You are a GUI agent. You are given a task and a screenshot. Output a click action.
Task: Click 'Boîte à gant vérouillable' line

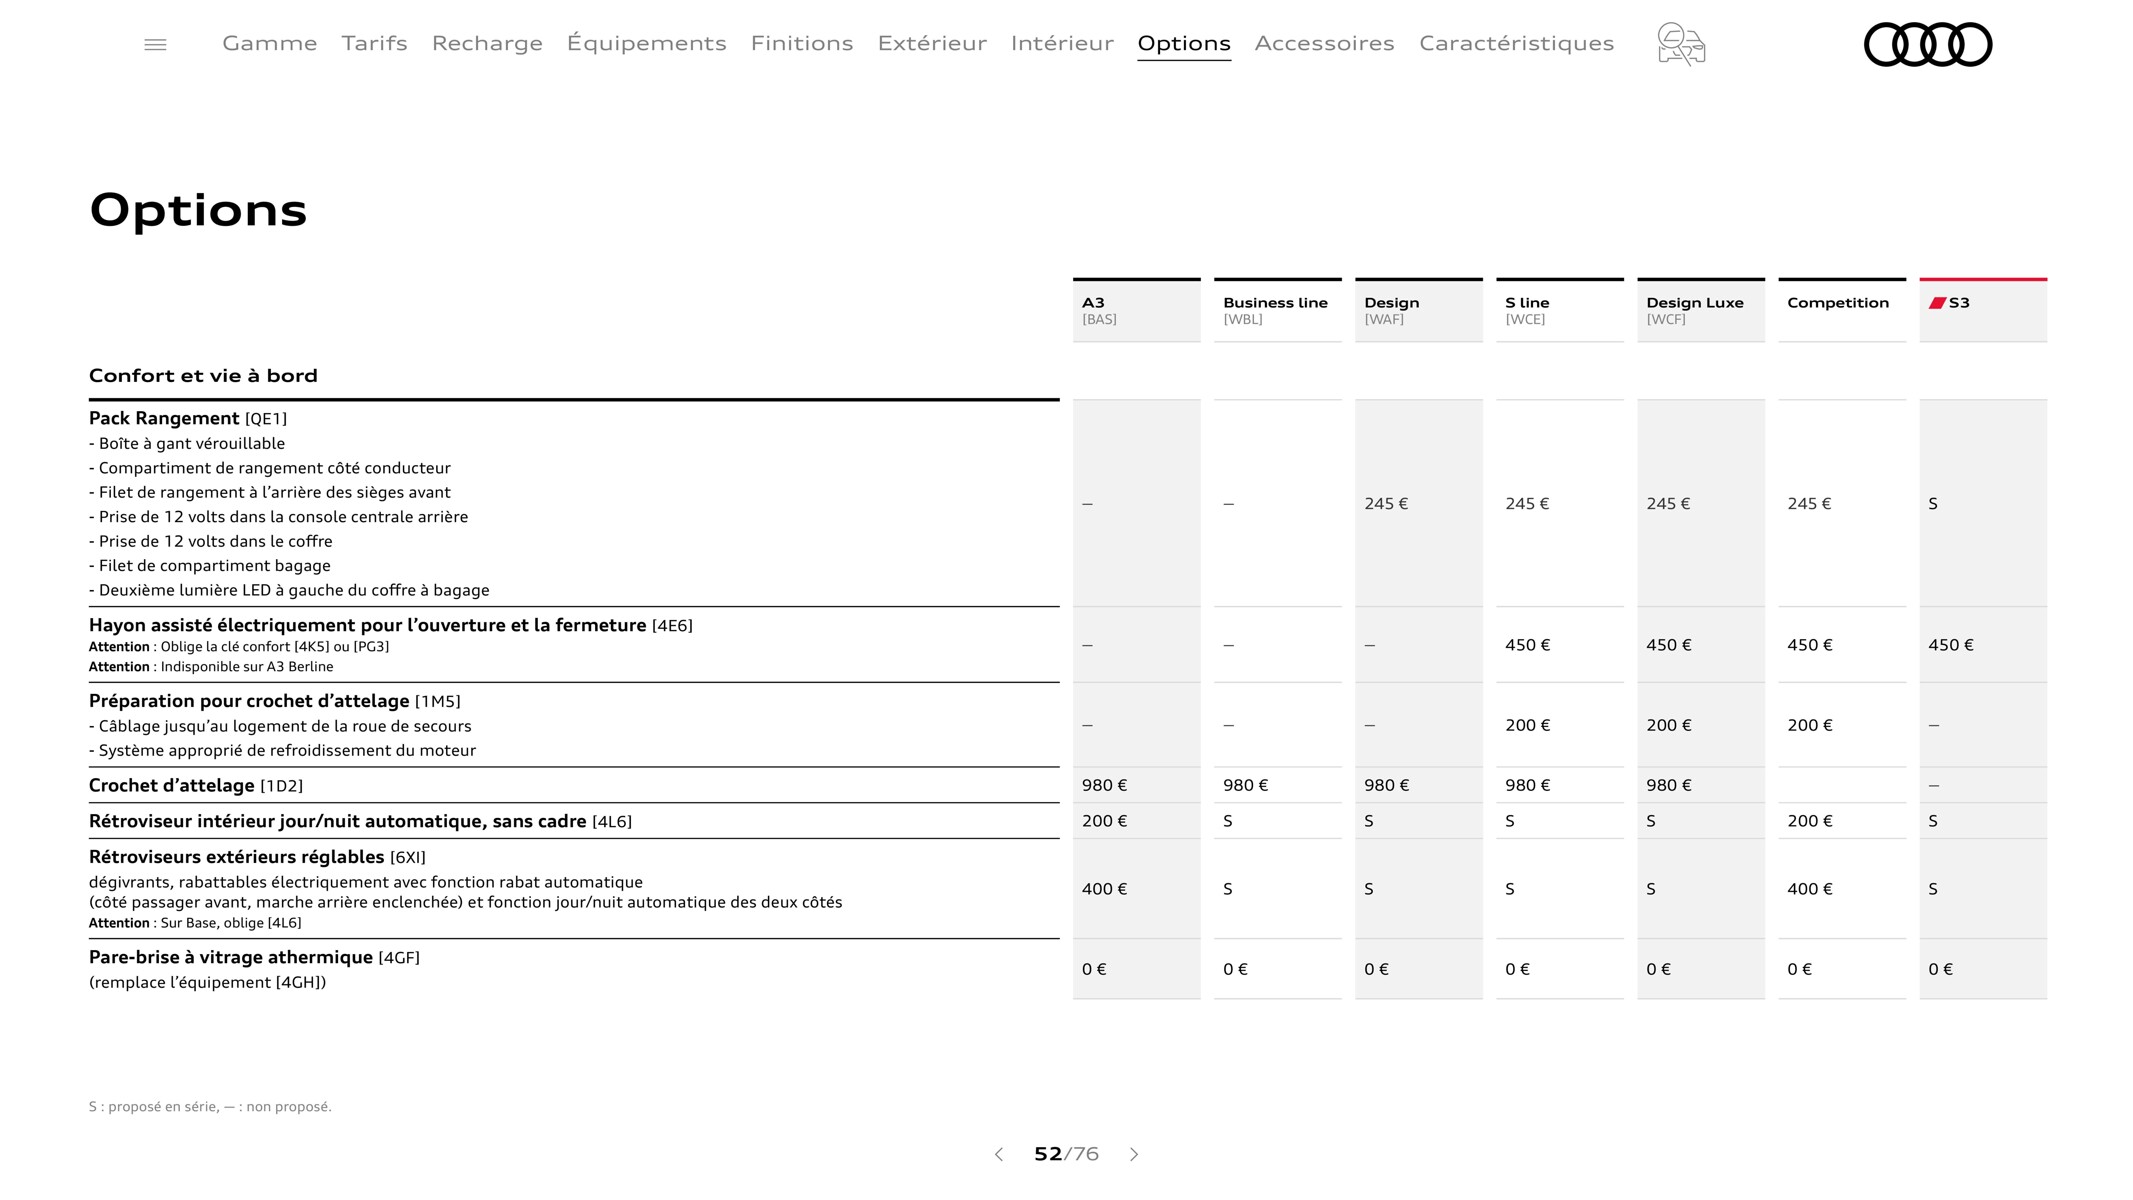click(x=187, y=443)
